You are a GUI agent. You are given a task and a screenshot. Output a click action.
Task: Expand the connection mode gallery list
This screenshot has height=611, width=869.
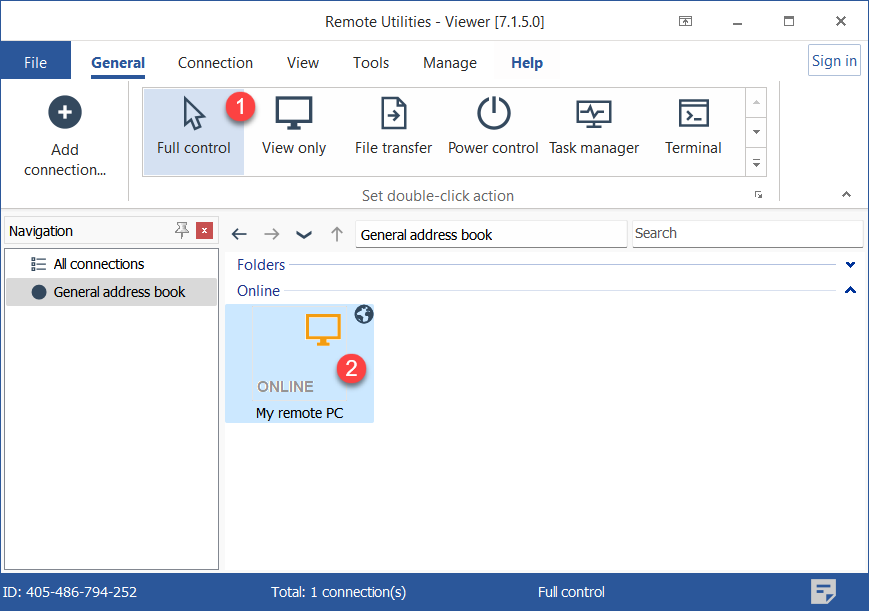click(x=757, y=162)
